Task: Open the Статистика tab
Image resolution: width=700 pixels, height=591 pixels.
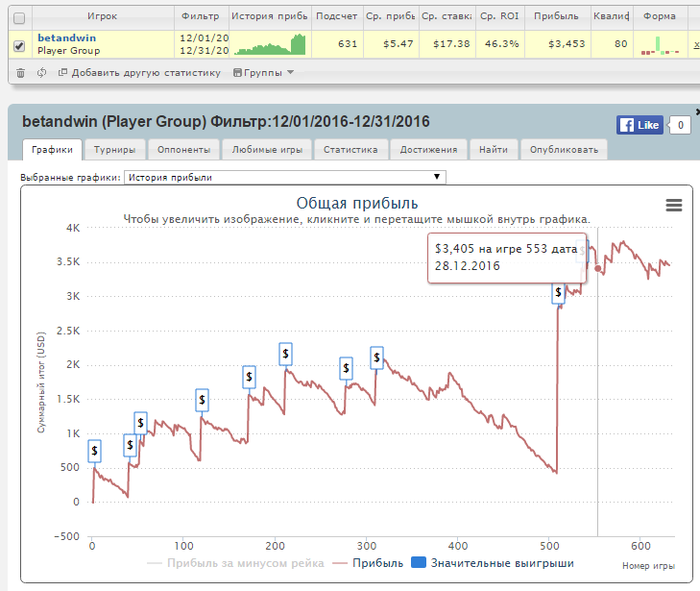Action: pos(350,150)
